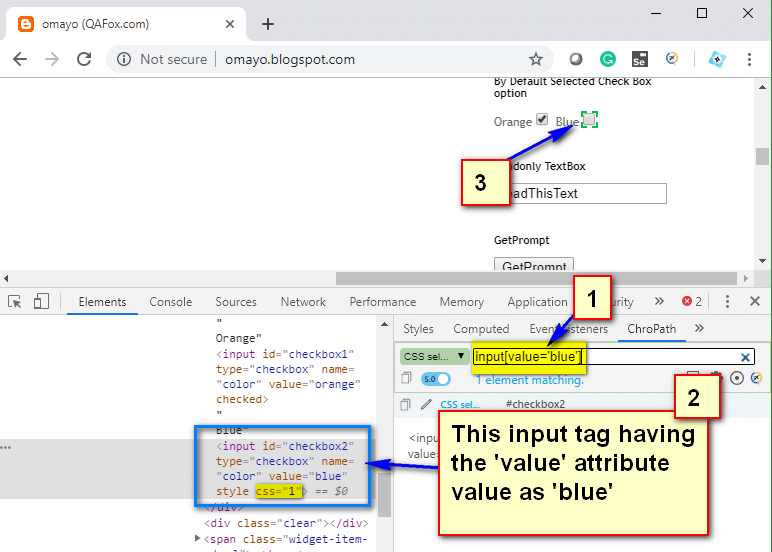Open DevTools customize menu
This screenshot has width=772, height=552.
(x=727, y=301)
